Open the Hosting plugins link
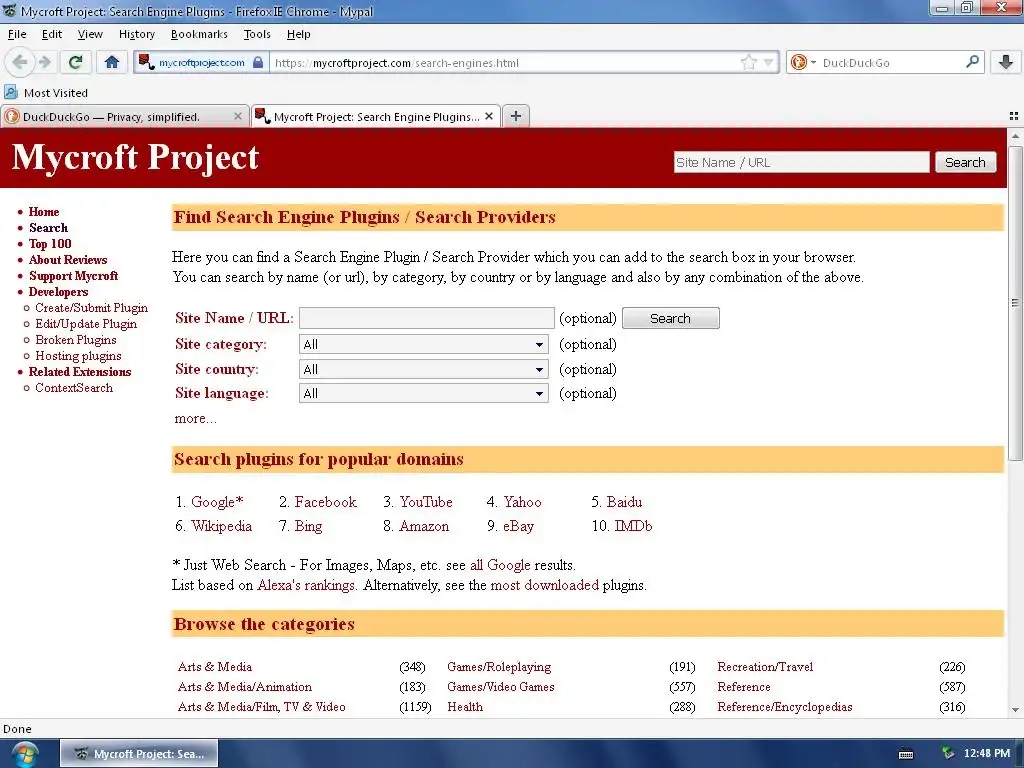 pyautogui.click(x=78, y=356)
